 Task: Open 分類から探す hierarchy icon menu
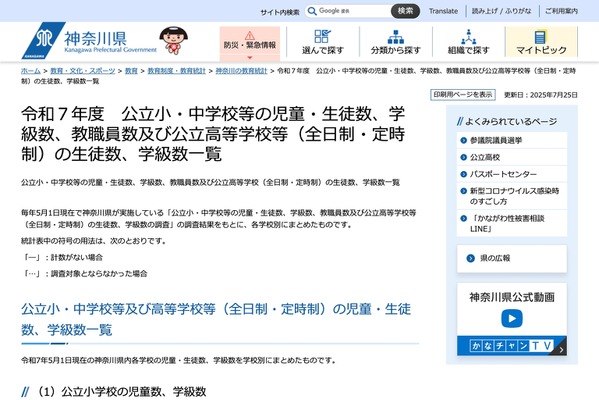point(396,42)
